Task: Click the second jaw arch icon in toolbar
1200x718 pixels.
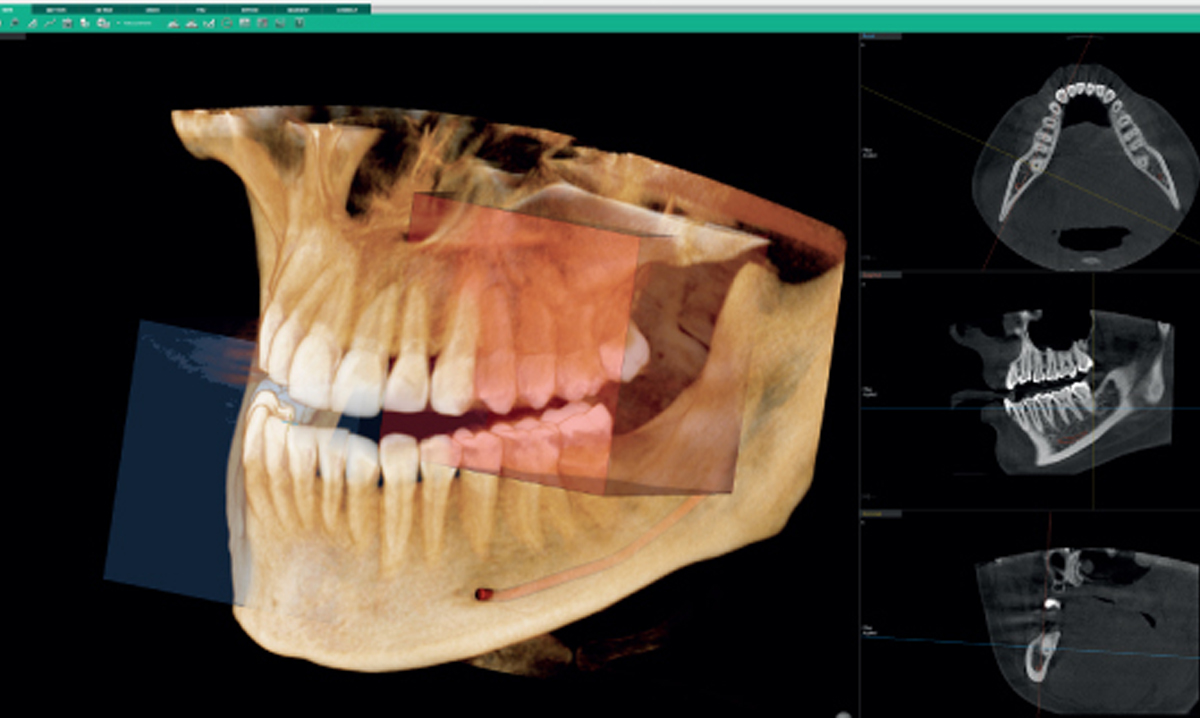Action: 191,22
